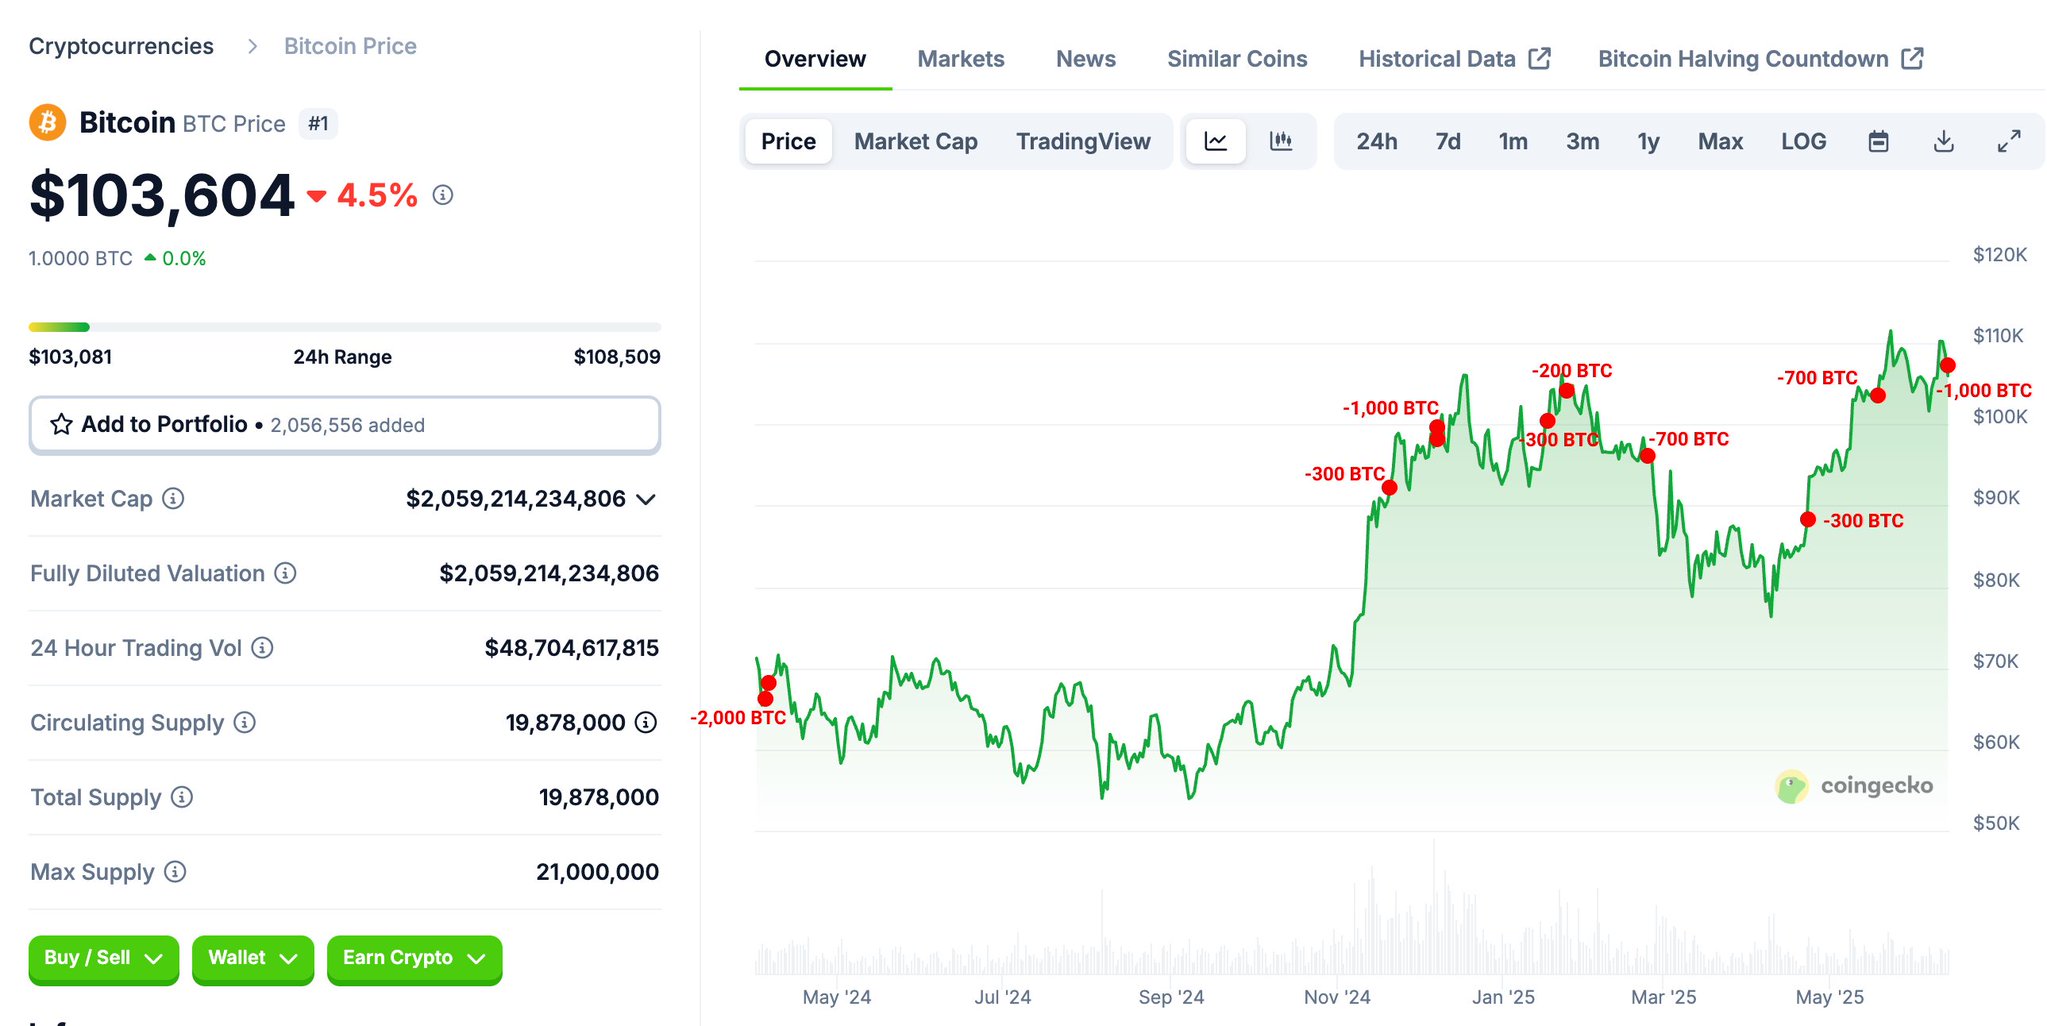2047x1026 pixels.
Task: Select the 24h time range
Action: [1376, 141]
